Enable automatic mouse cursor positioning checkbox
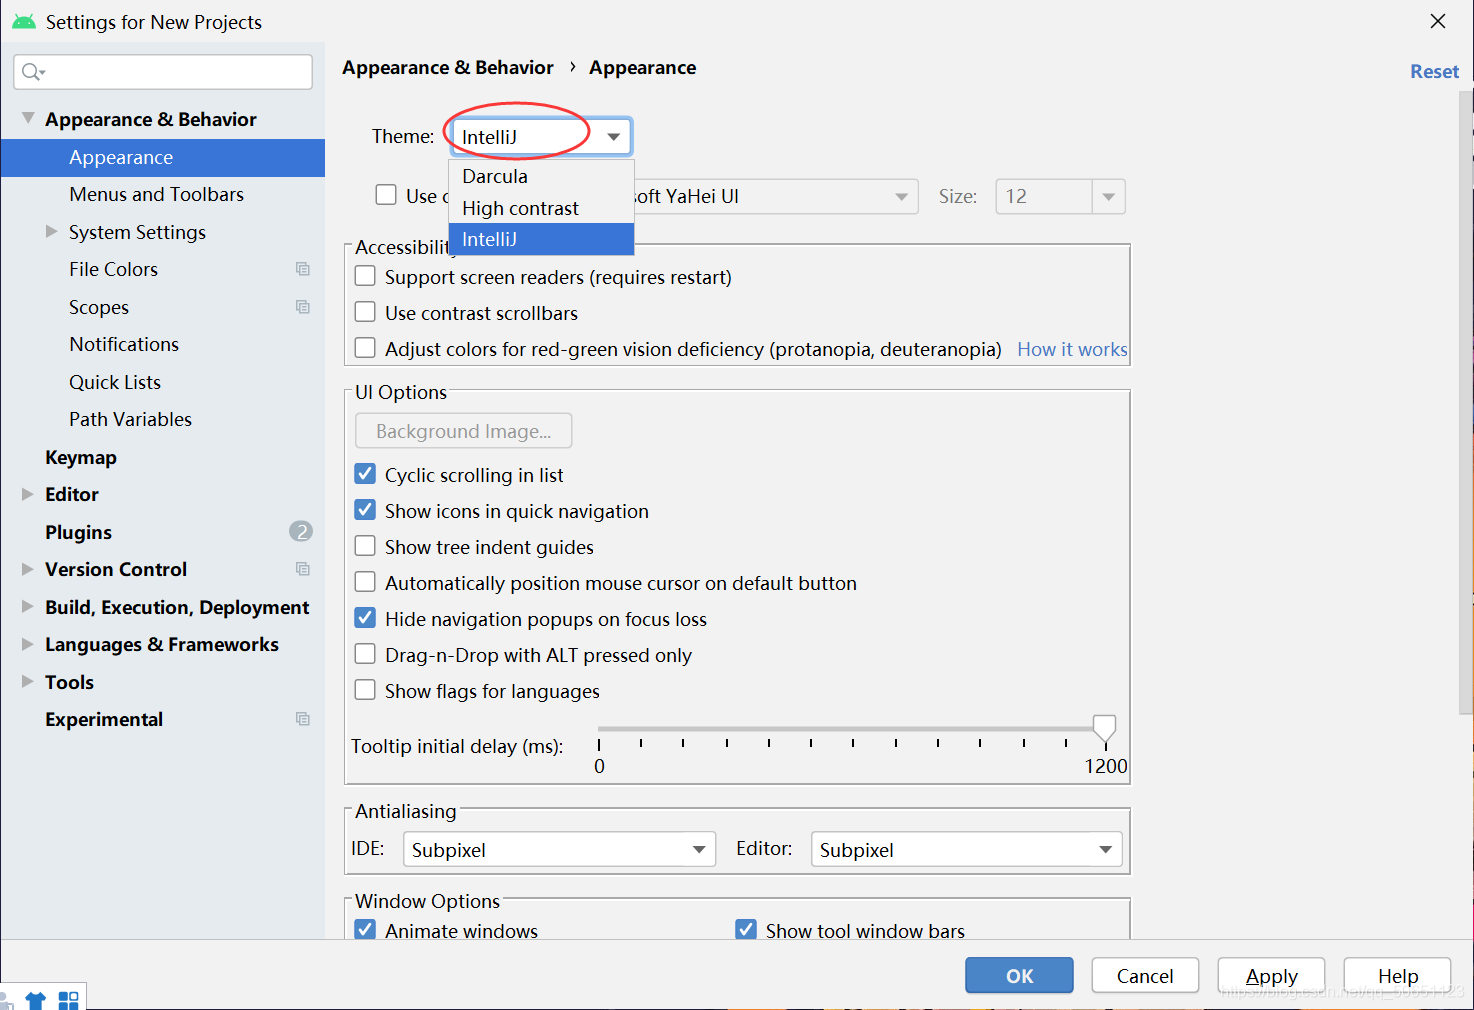The height and width of the screenshot is (1010, 1474). pyautogui.click(x=366, y=582)
